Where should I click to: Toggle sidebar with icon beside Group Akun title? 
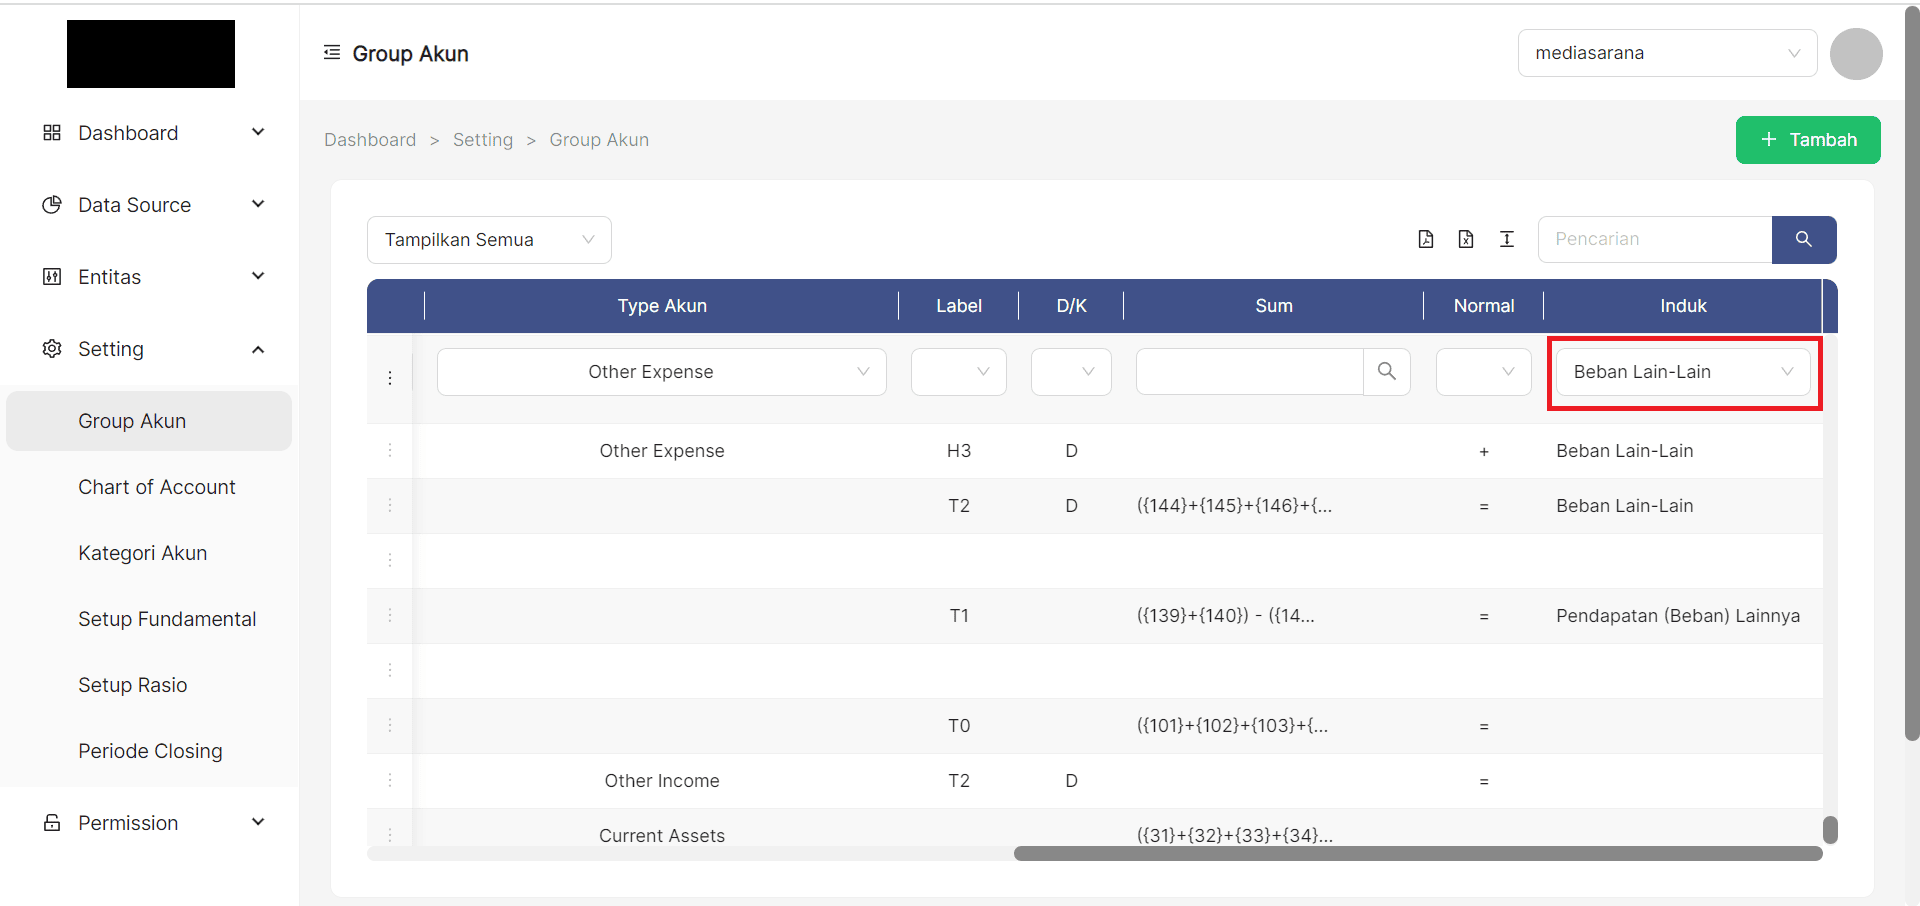coord(332,53)
